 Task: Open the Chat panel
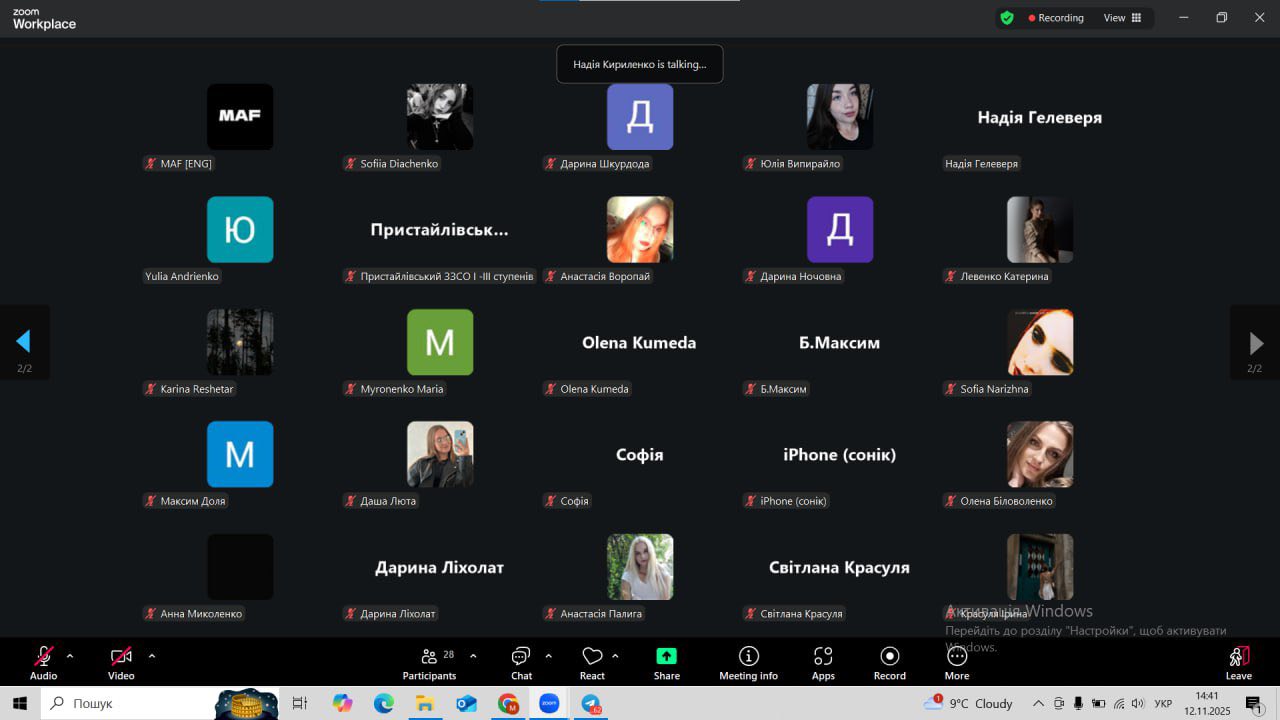click(x=521, y=663)
